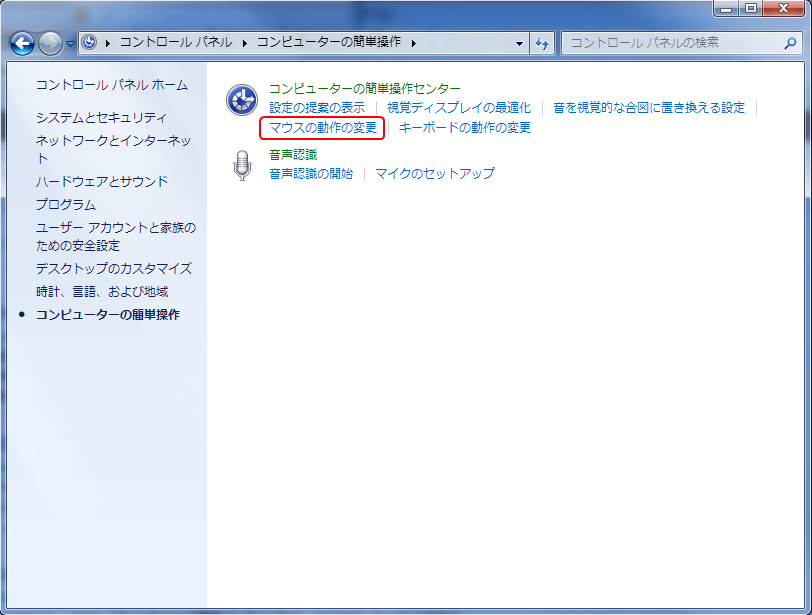Image resolution: width=812 pixels, height=615 pixels.
Task: Maximize the Control Panel window
Action: 751,8
